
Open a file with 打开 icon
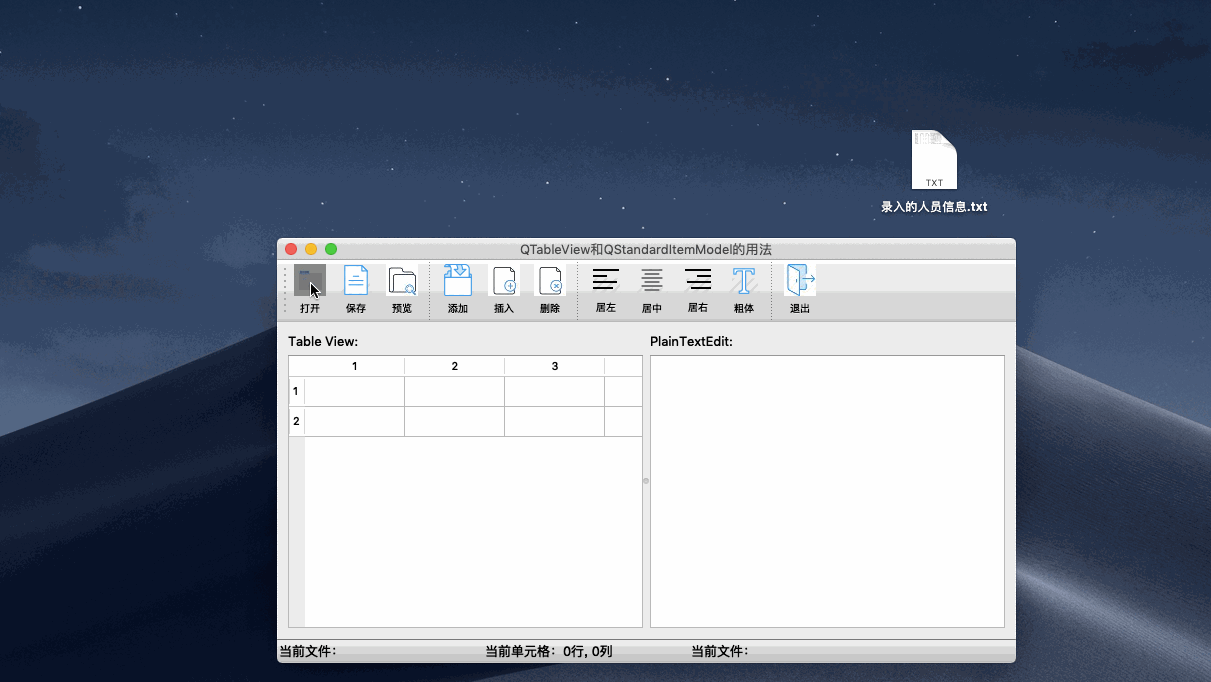point(310,280)
